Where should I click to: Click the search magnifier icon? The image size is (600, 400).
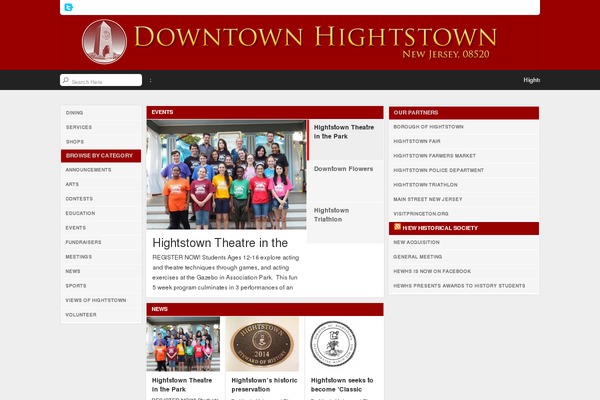click(x=66, y=80)
